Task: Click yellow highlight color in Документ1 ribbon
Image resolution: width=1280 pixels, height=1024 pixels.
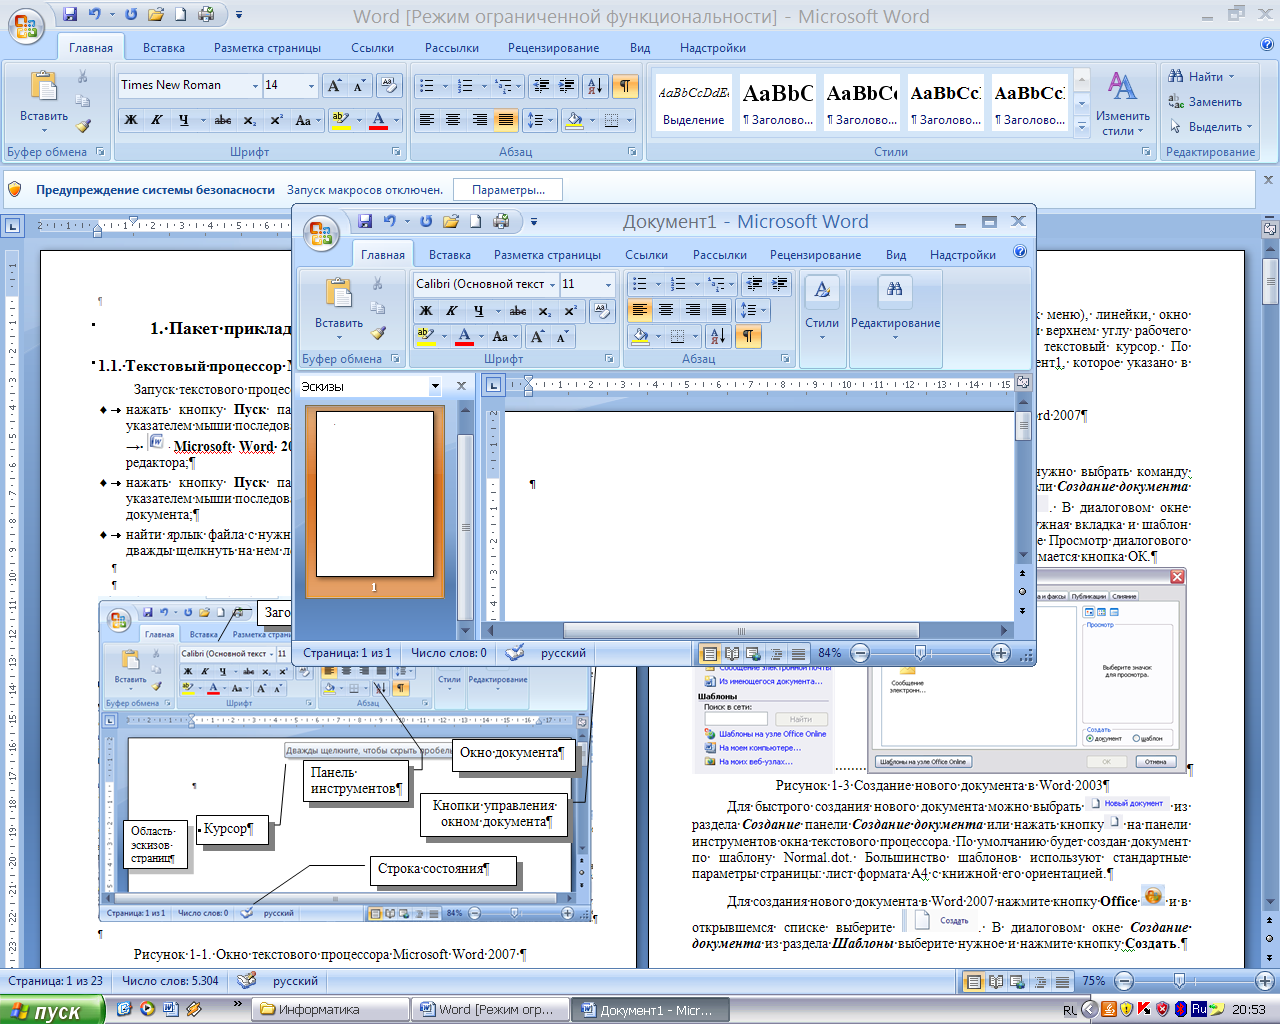Action: 425,337
